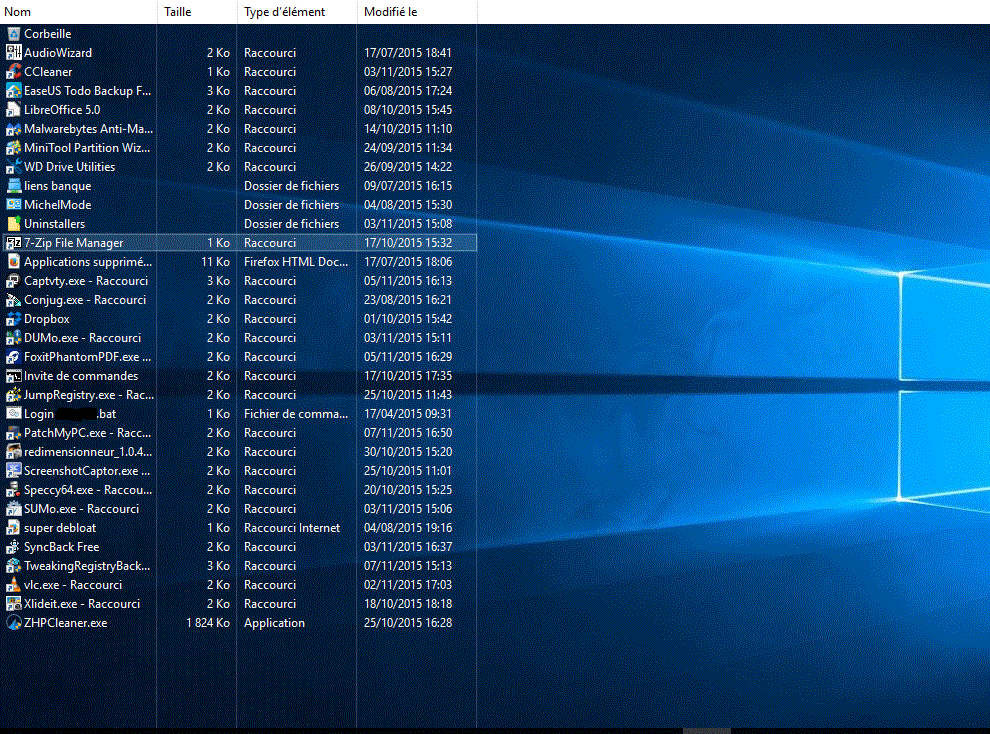Sort by the Taille column header

197,12
